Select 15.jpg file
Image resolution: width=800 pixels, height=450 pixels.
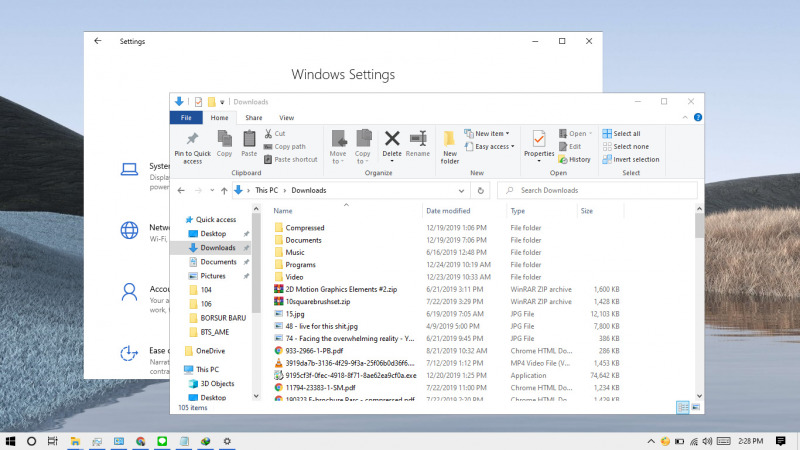[x=294, y=314]
